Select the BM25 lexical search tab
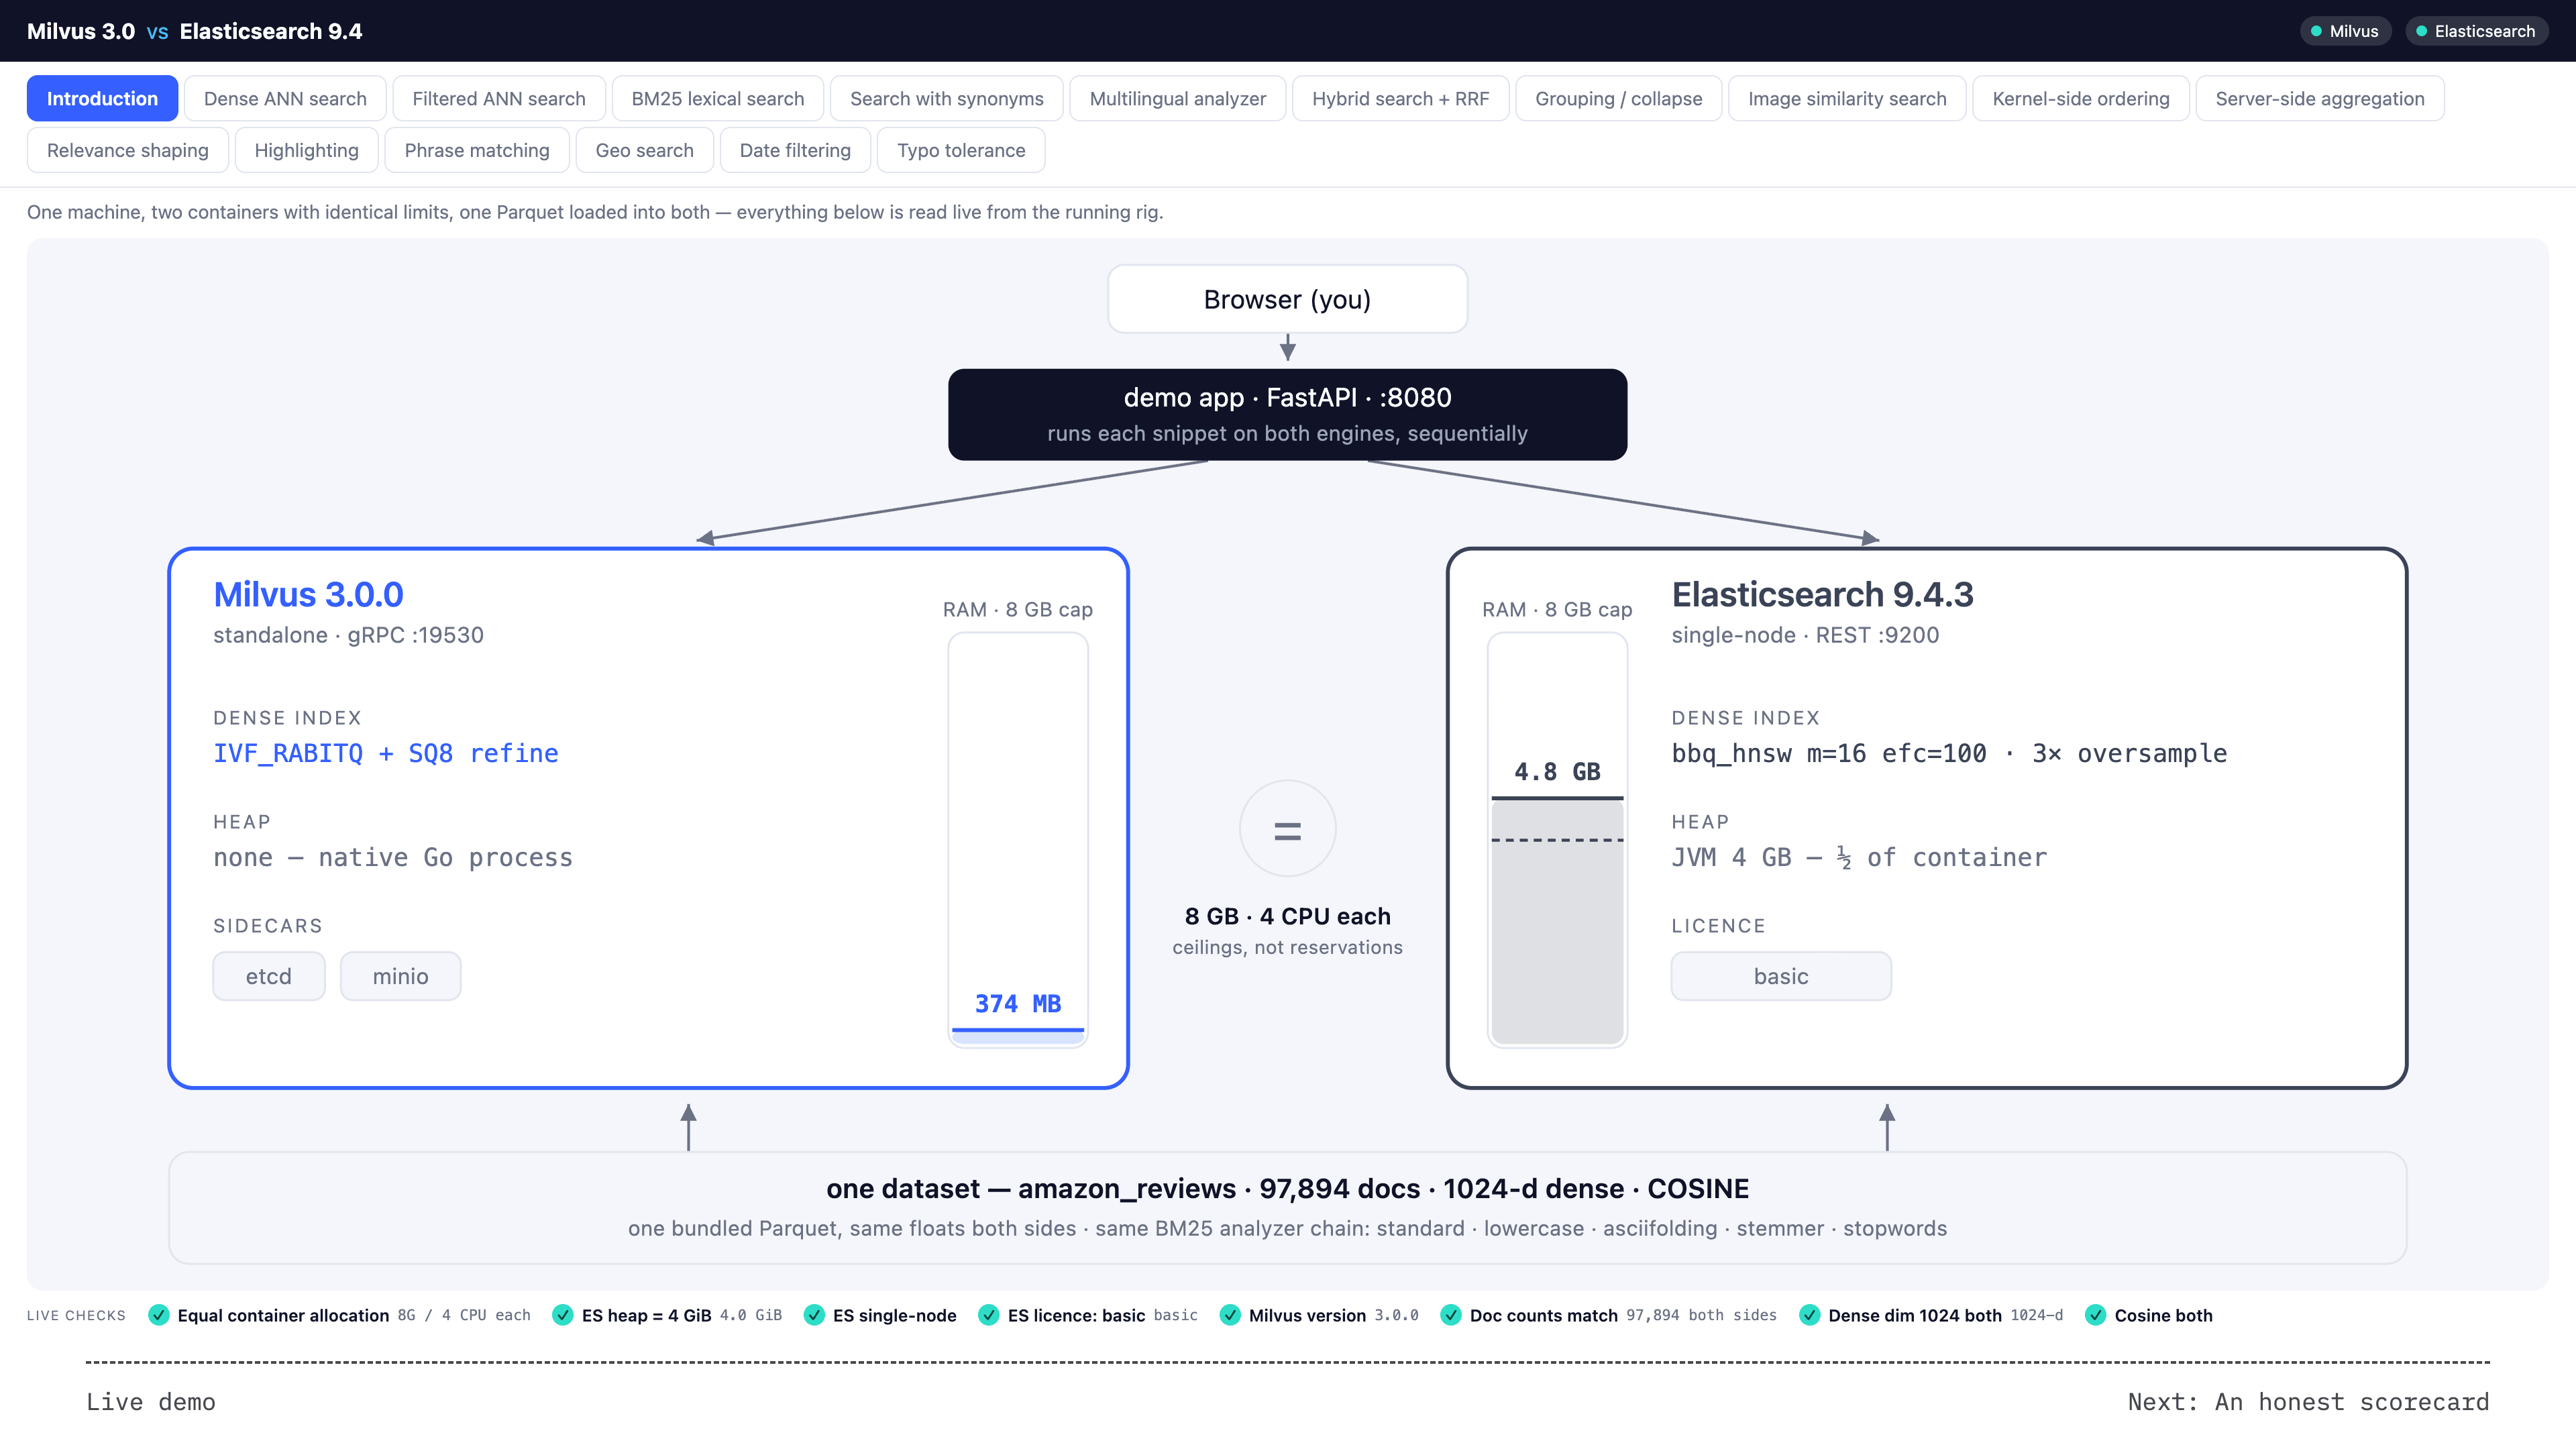2576x1449 pixels. pyautogui.click(x=718, y=98)
